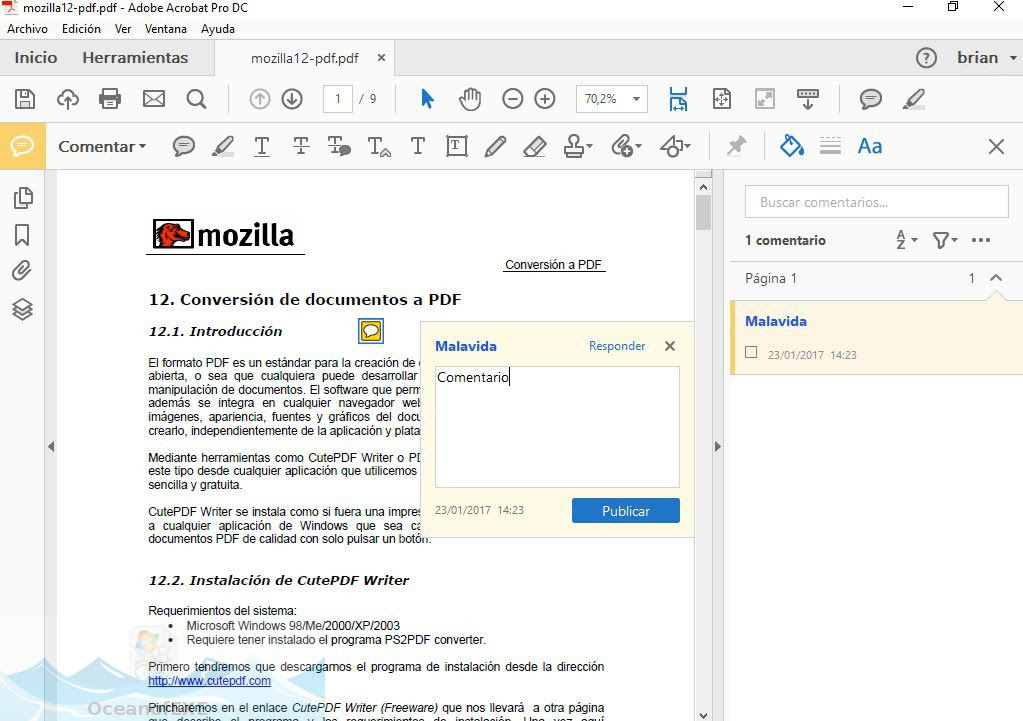Close the Comentar toolbar
1023x721 pixels.
tap(996, 146)
